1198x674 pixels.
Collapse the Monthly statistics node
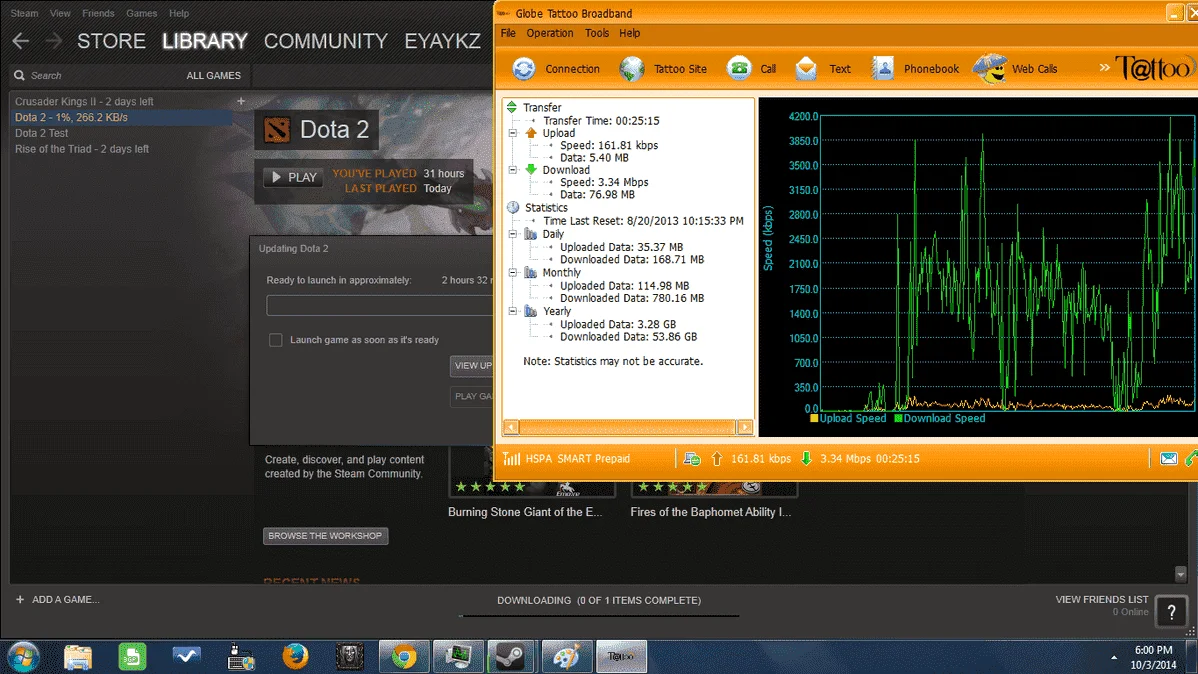coord(513,272)
